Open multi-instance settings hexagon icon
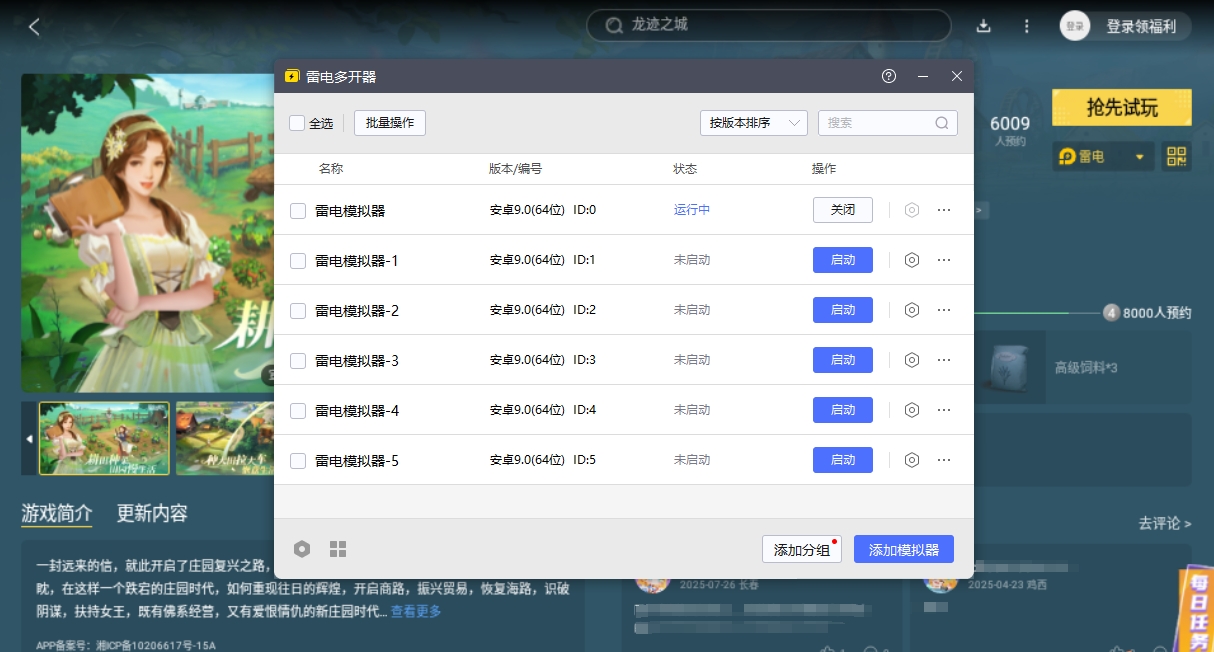The image size is (1214, 652). pos(302,549)
